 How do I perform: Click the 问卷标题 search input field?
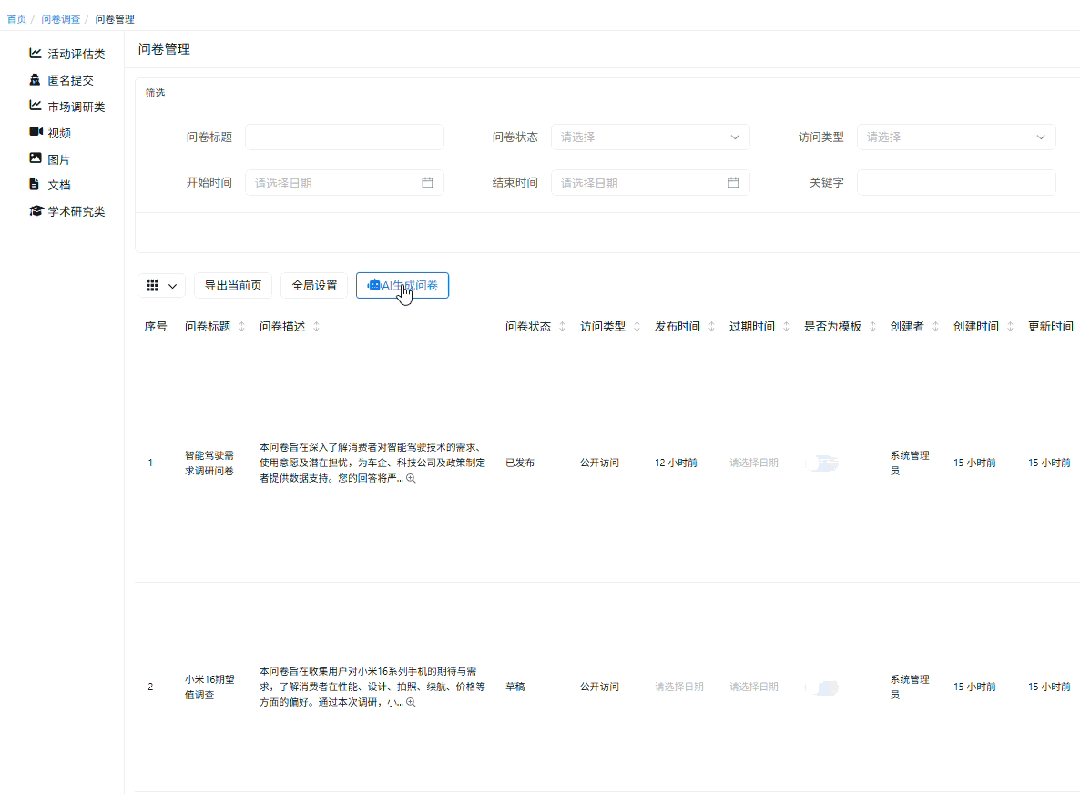(344, 136)
